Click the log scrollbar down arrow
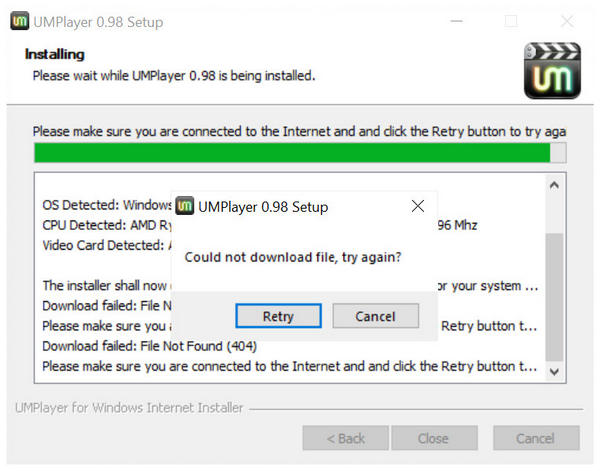Image resolution: width=600 pixels, height=471 pixels. pos(554,371)
